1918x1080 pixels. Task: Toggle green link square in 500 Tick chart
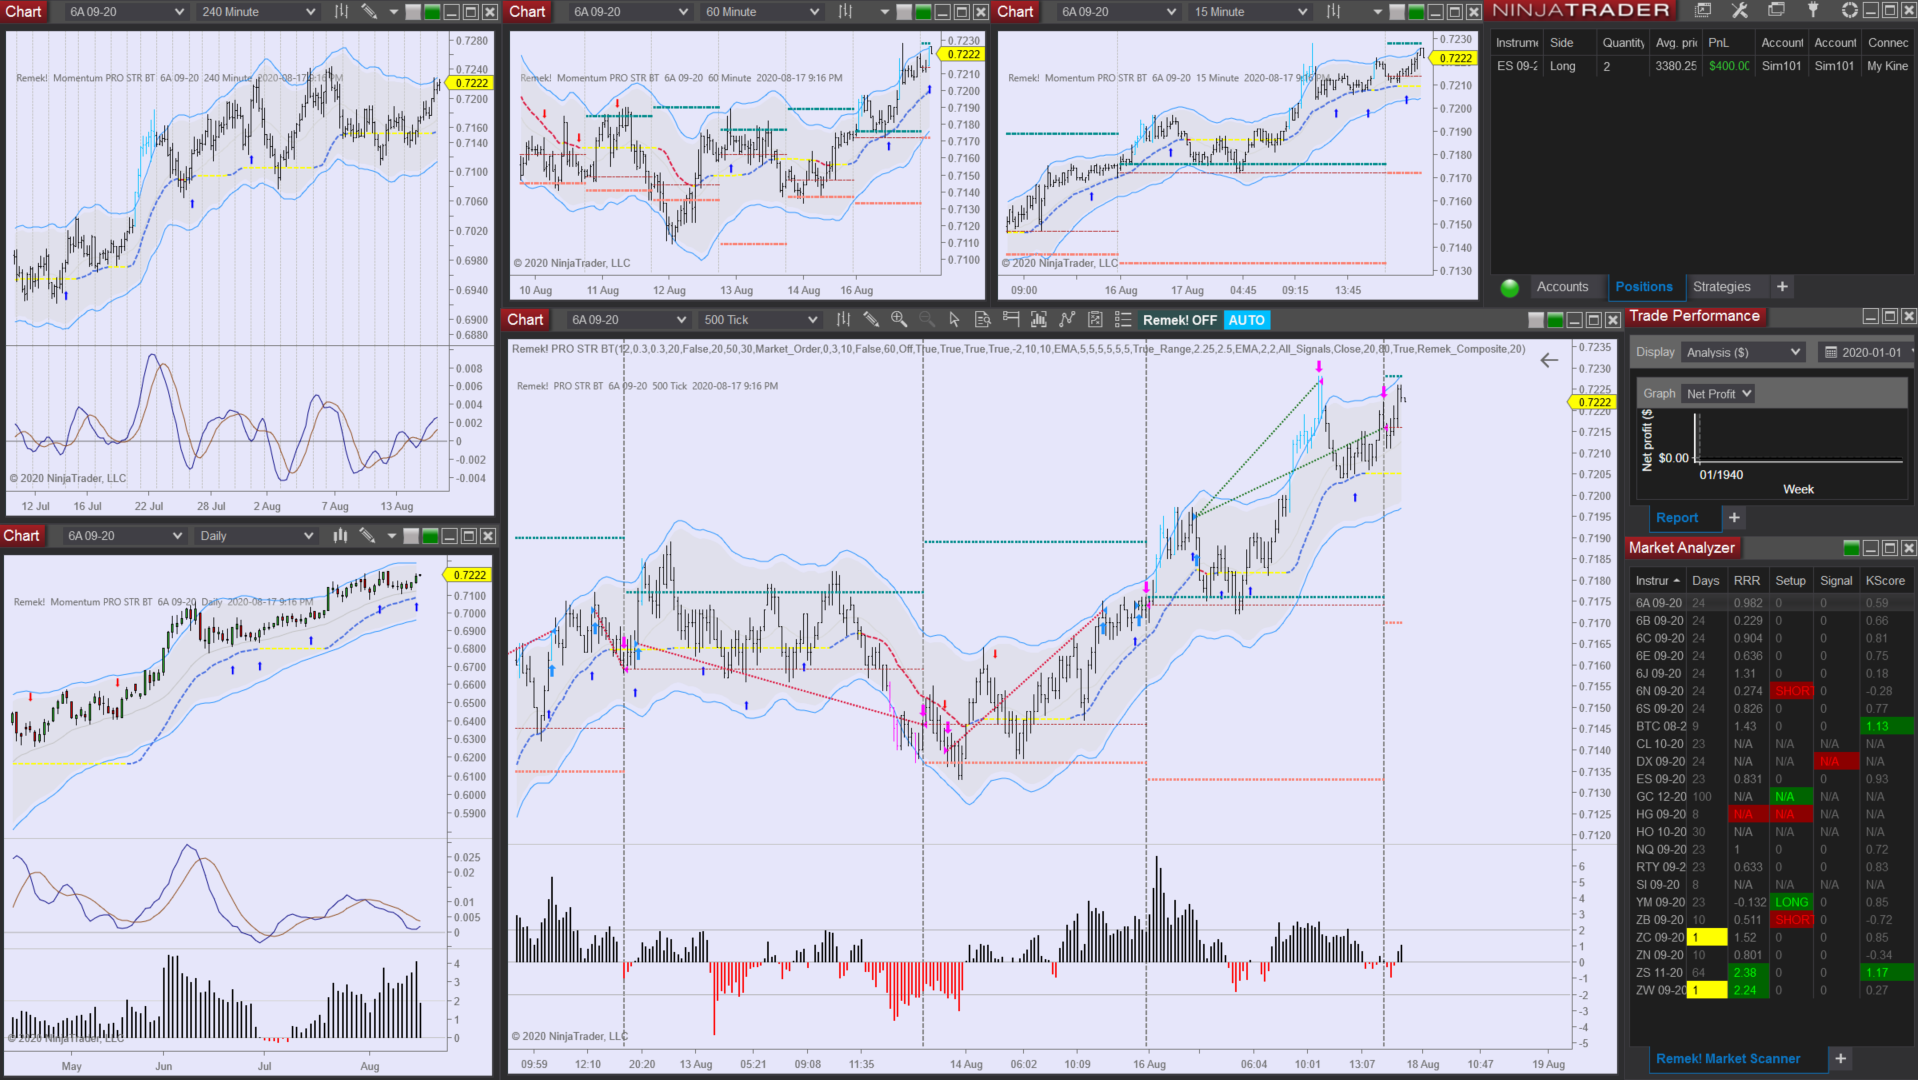[x=1555, y=320]
